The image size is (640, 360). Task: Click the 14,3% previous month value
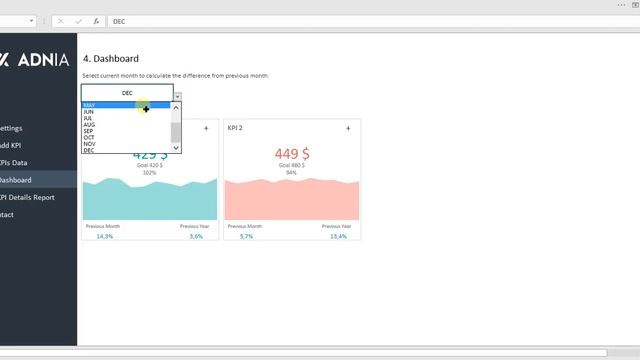[x=104, y=236]
